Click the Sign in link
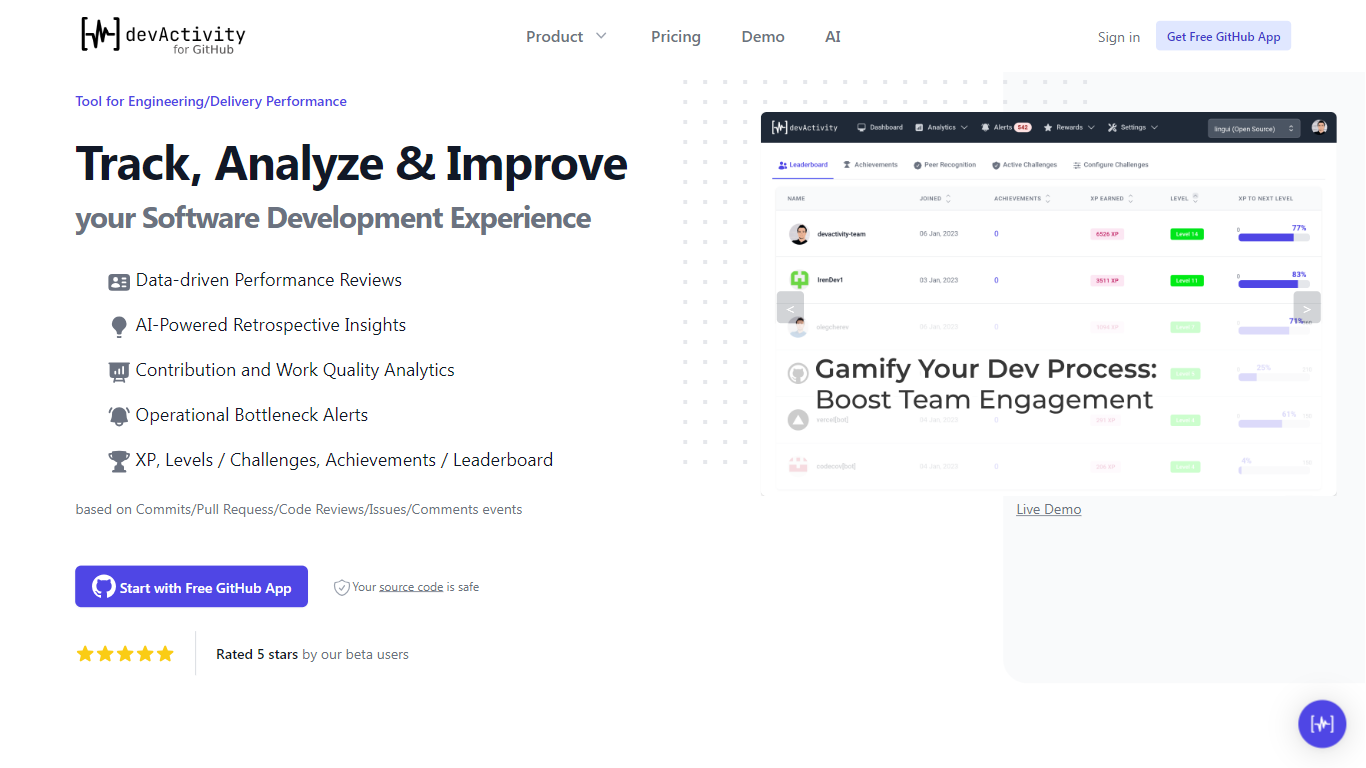 click(1119, 37)
